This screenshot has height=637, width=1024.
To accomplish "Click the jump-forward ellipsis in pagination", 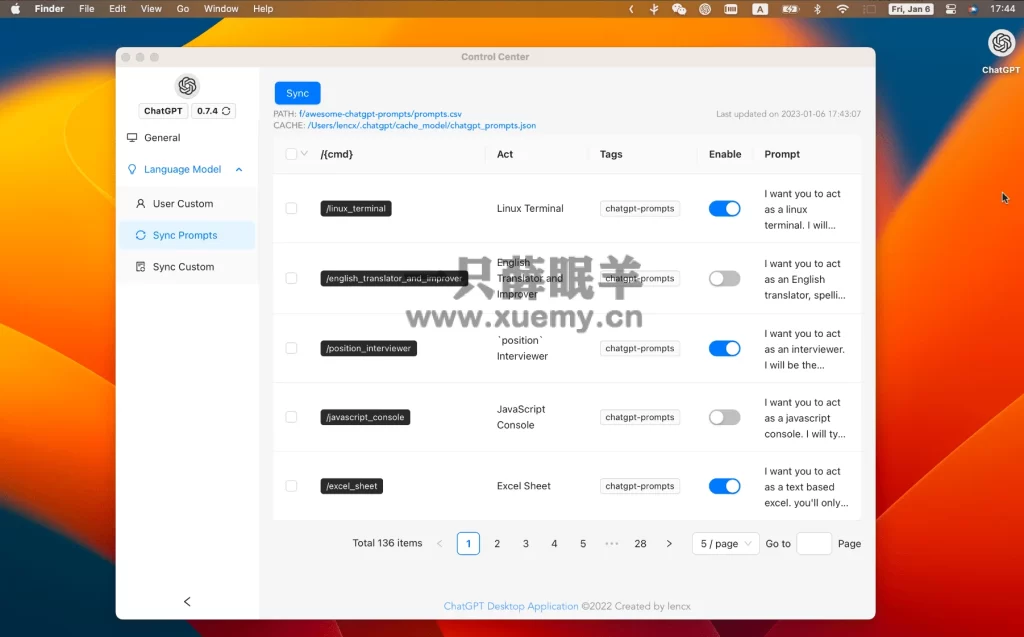I will click(x=611, y=544).
